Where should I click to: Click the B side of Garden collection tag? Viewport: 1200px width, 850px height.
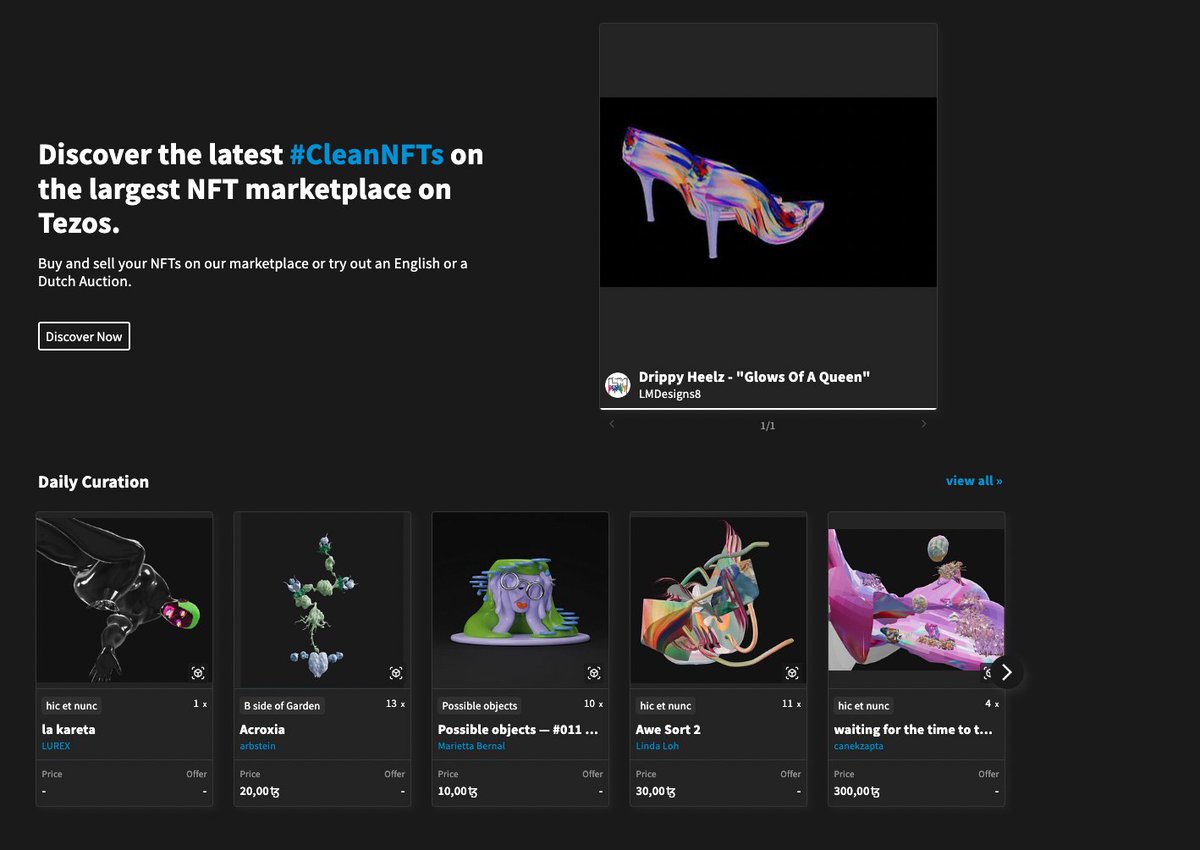[x=282, y=706]
